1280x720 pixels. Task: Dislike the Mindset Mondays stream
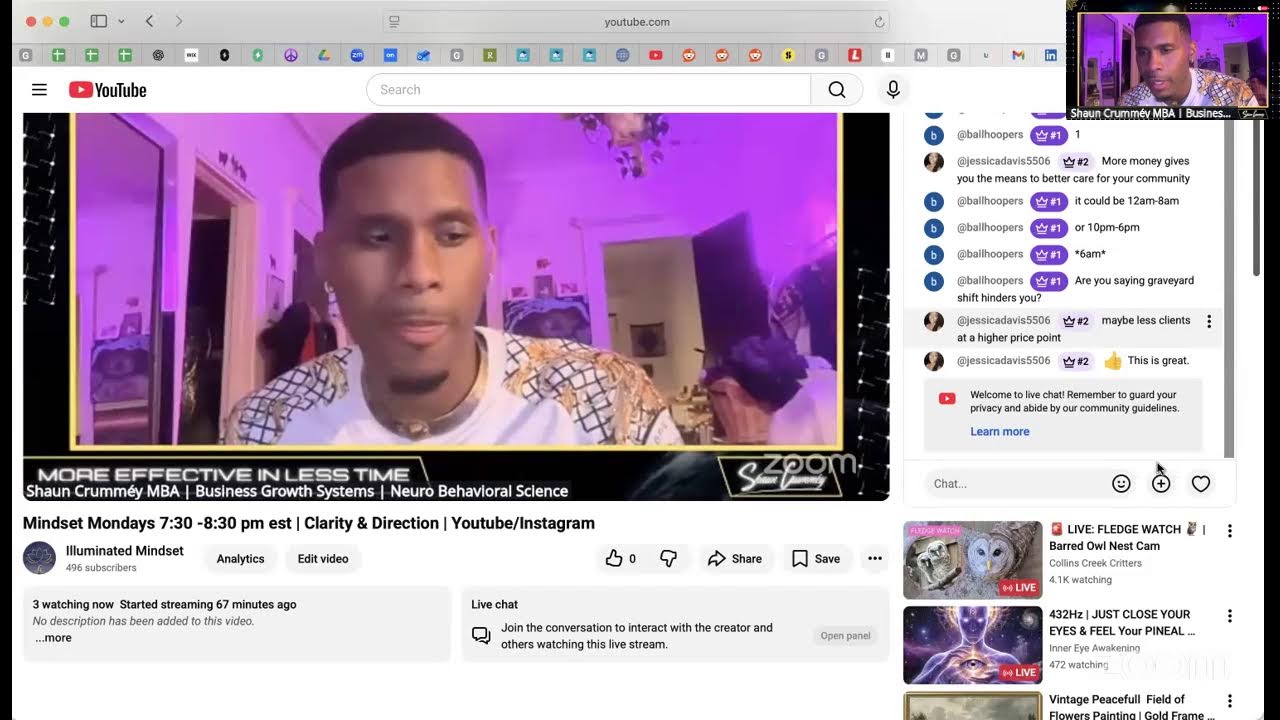pyautogui.click(x=668, y=559)
